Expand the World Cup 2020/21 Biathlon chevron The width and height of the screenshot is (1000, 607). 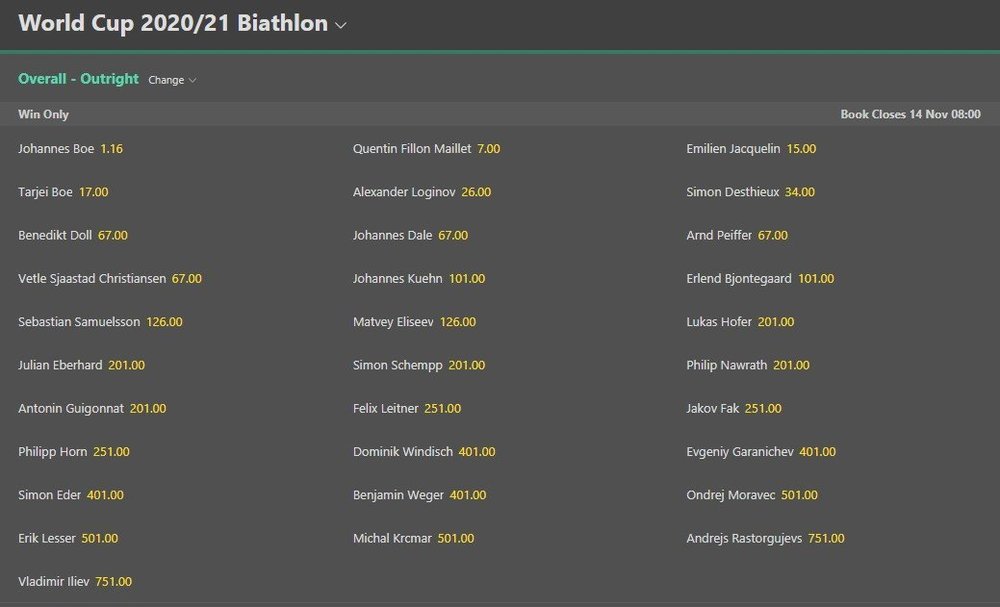tap(341, 25)
